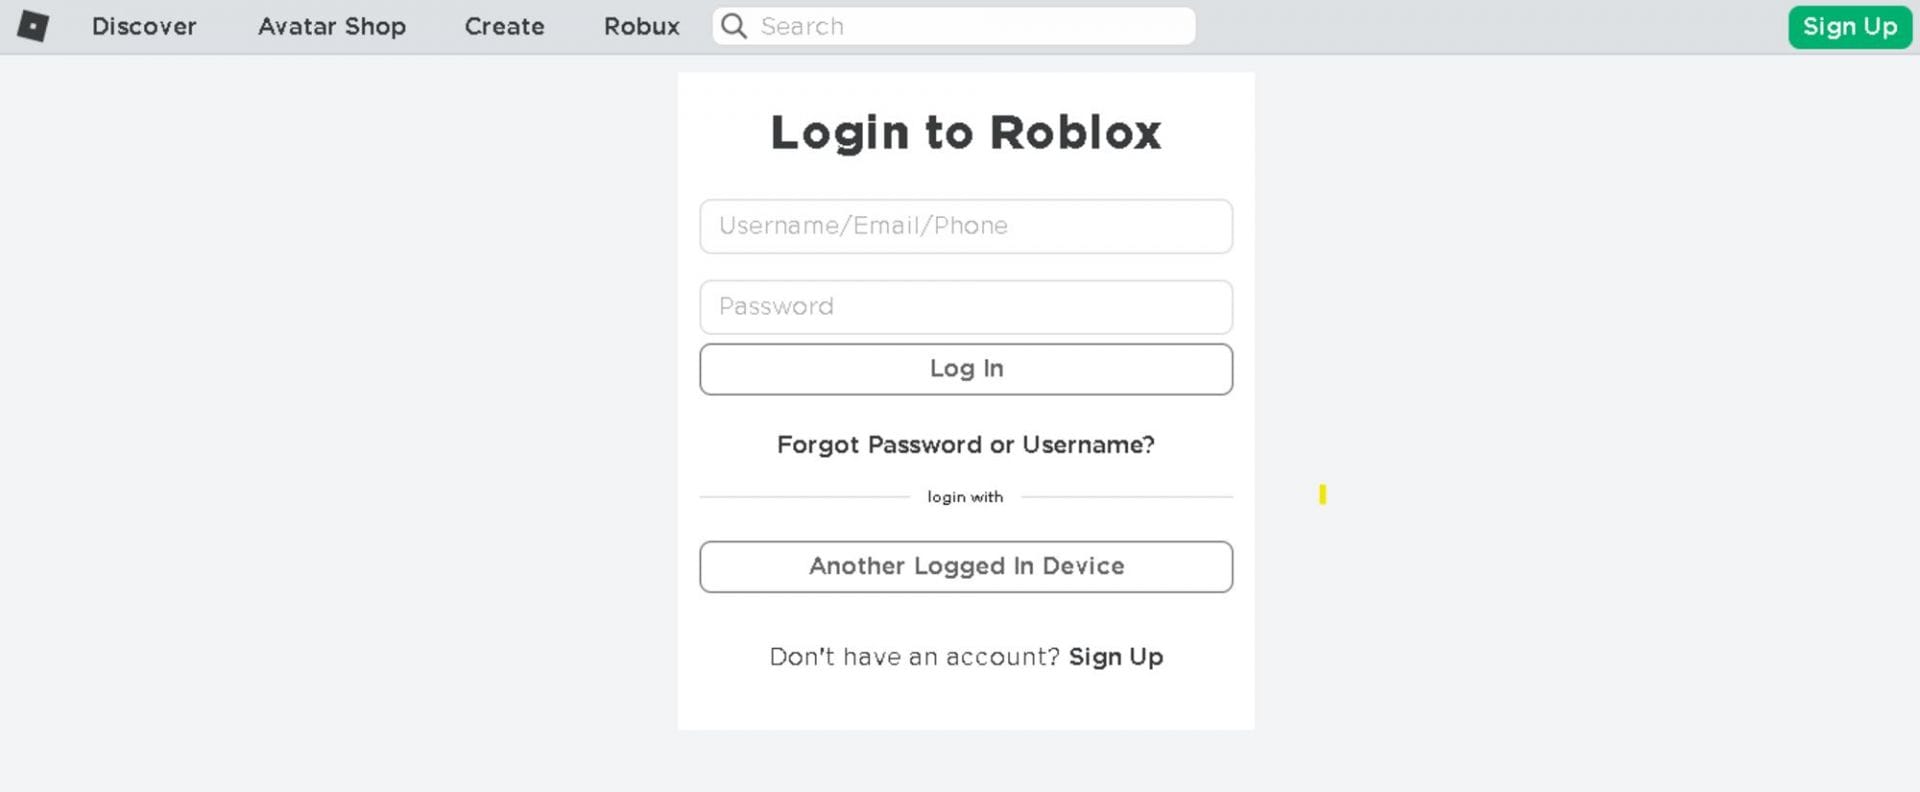The width and height of the screenshot is (1920, 792).
Task: Select Create in the top navigation
Action: coord(504,26)
